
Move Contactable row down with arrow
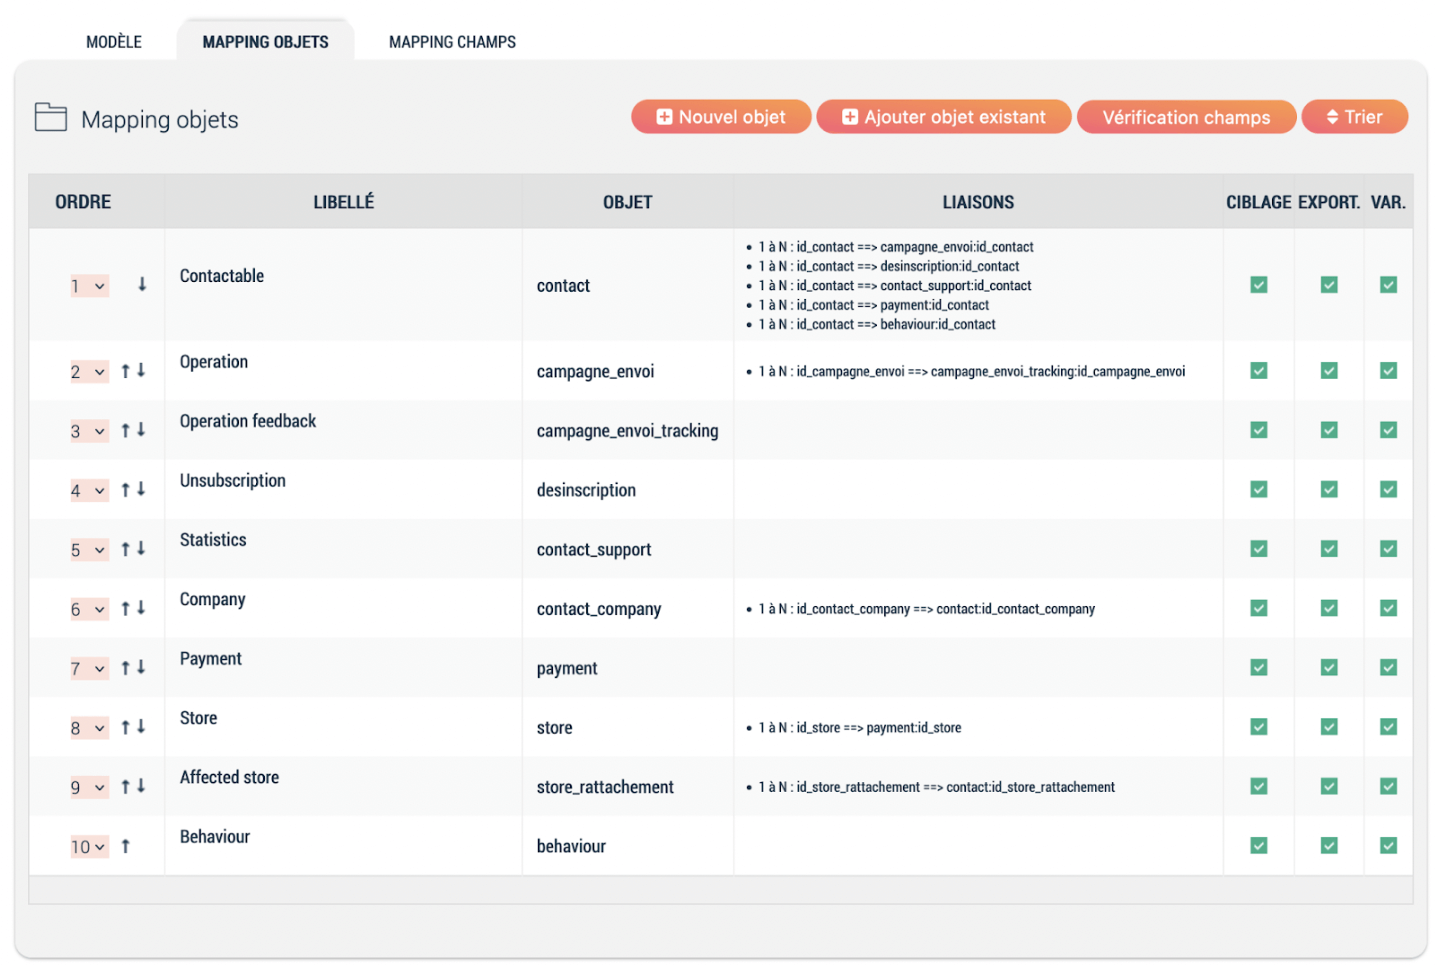point(142,285)
